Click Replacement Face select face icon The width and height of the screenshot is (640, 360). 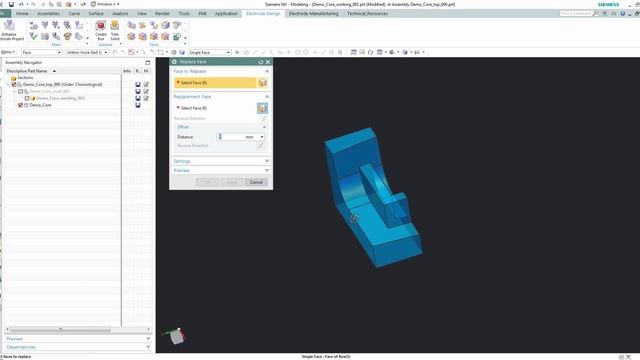point(262,108)
